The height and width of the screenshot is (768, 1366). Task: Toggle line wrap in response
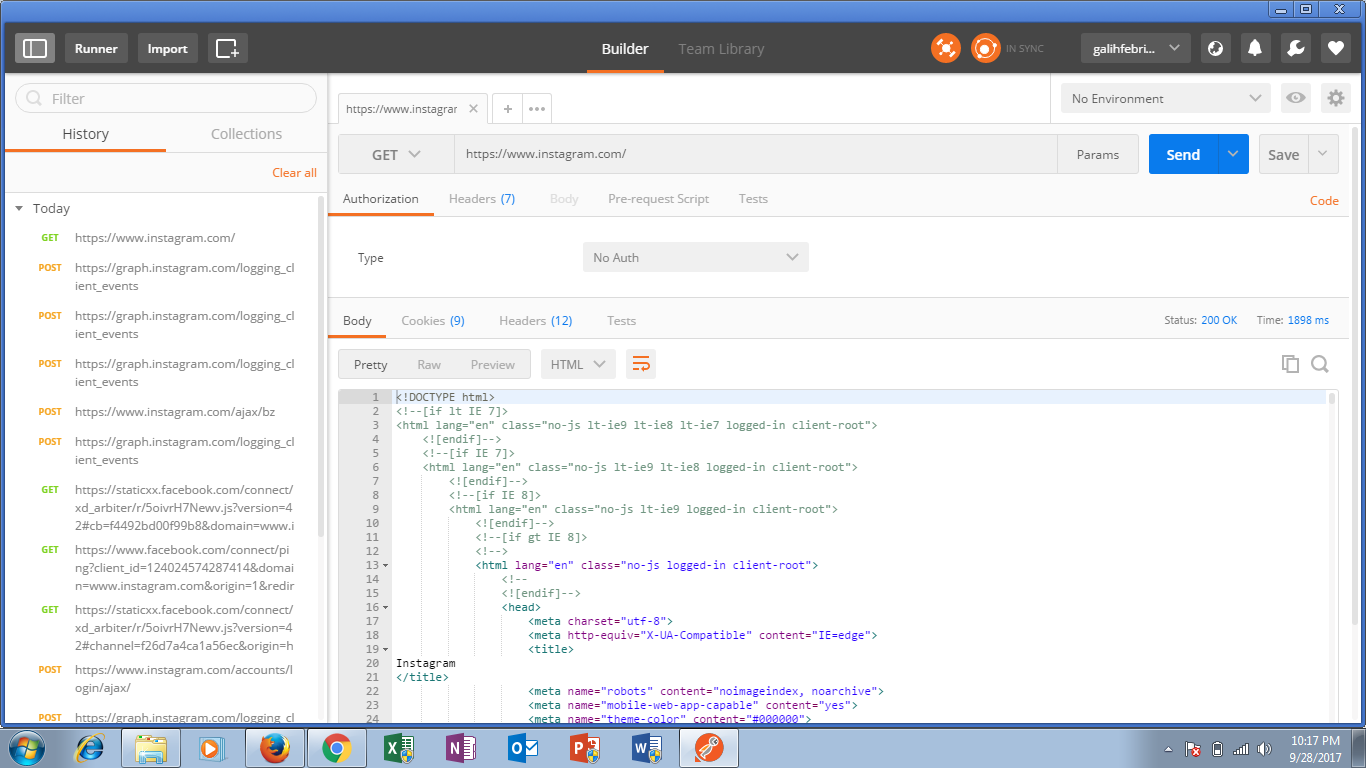[x=641, y=364]
